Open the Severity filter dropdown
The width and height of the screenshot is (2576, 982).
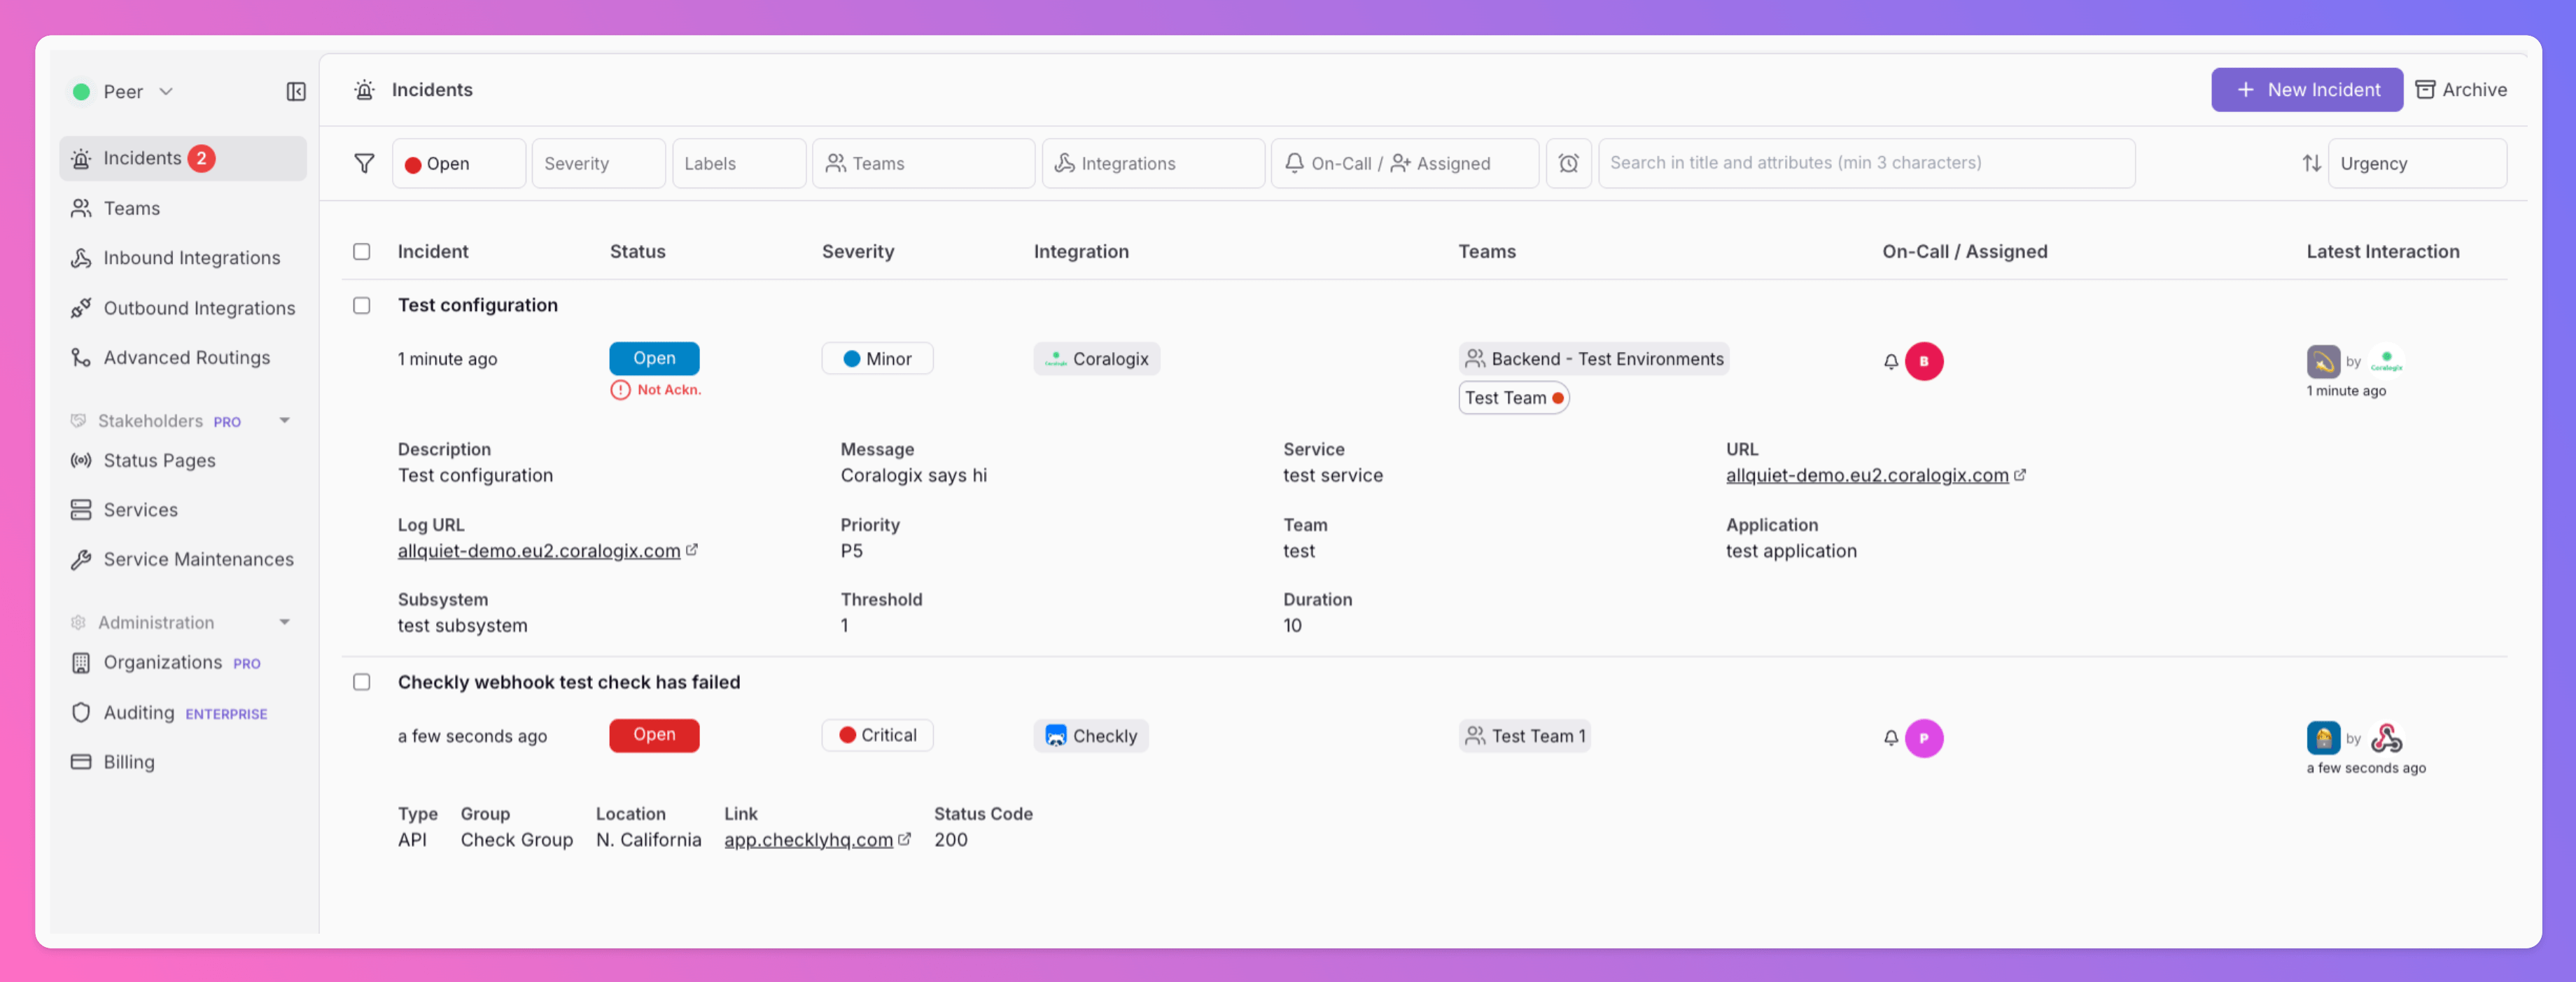[597, 163]
